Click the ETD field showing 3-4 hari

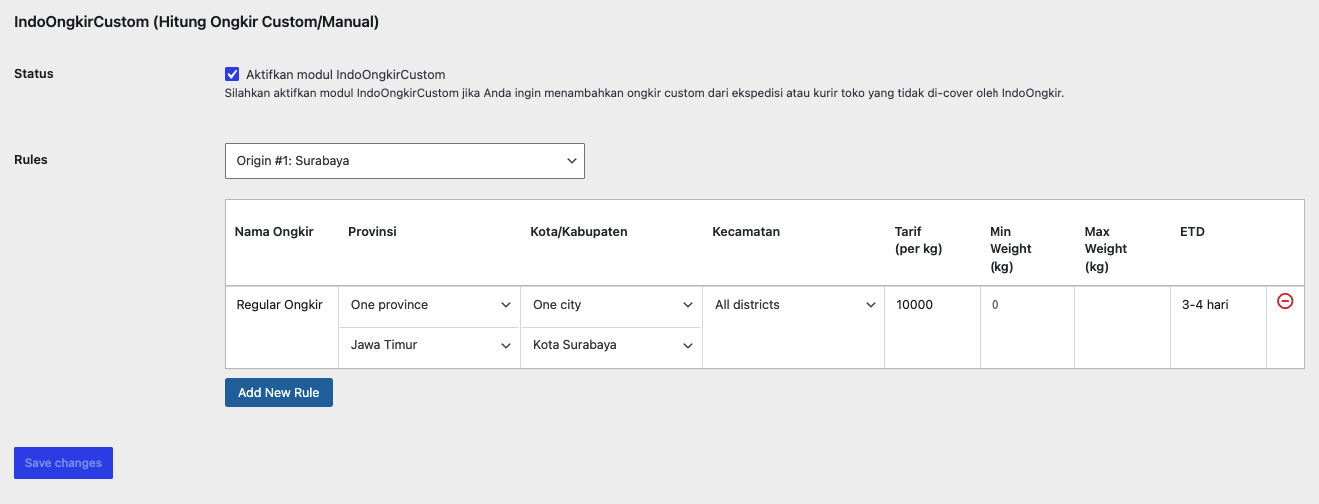[x=1218, y=305]
